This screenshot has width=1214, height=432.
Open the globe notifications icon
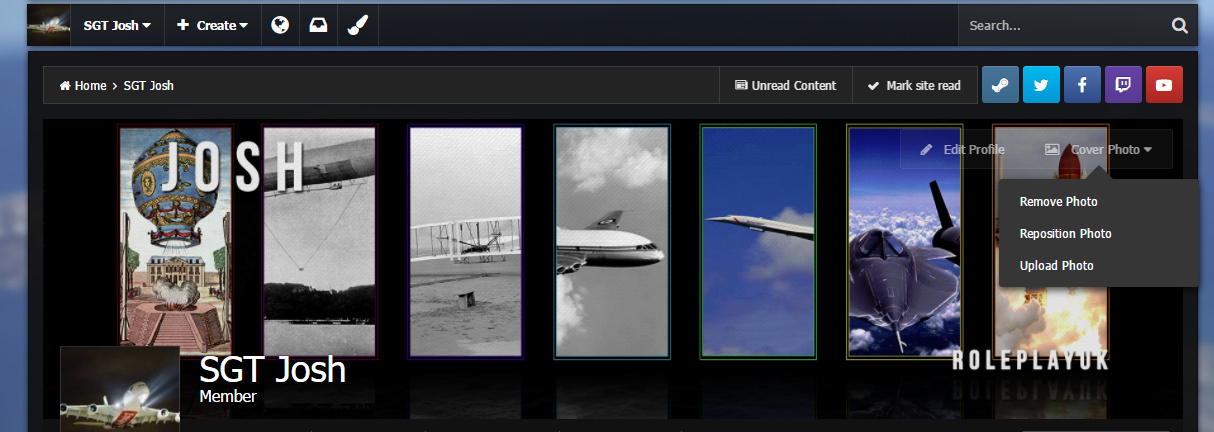(280, 25)
